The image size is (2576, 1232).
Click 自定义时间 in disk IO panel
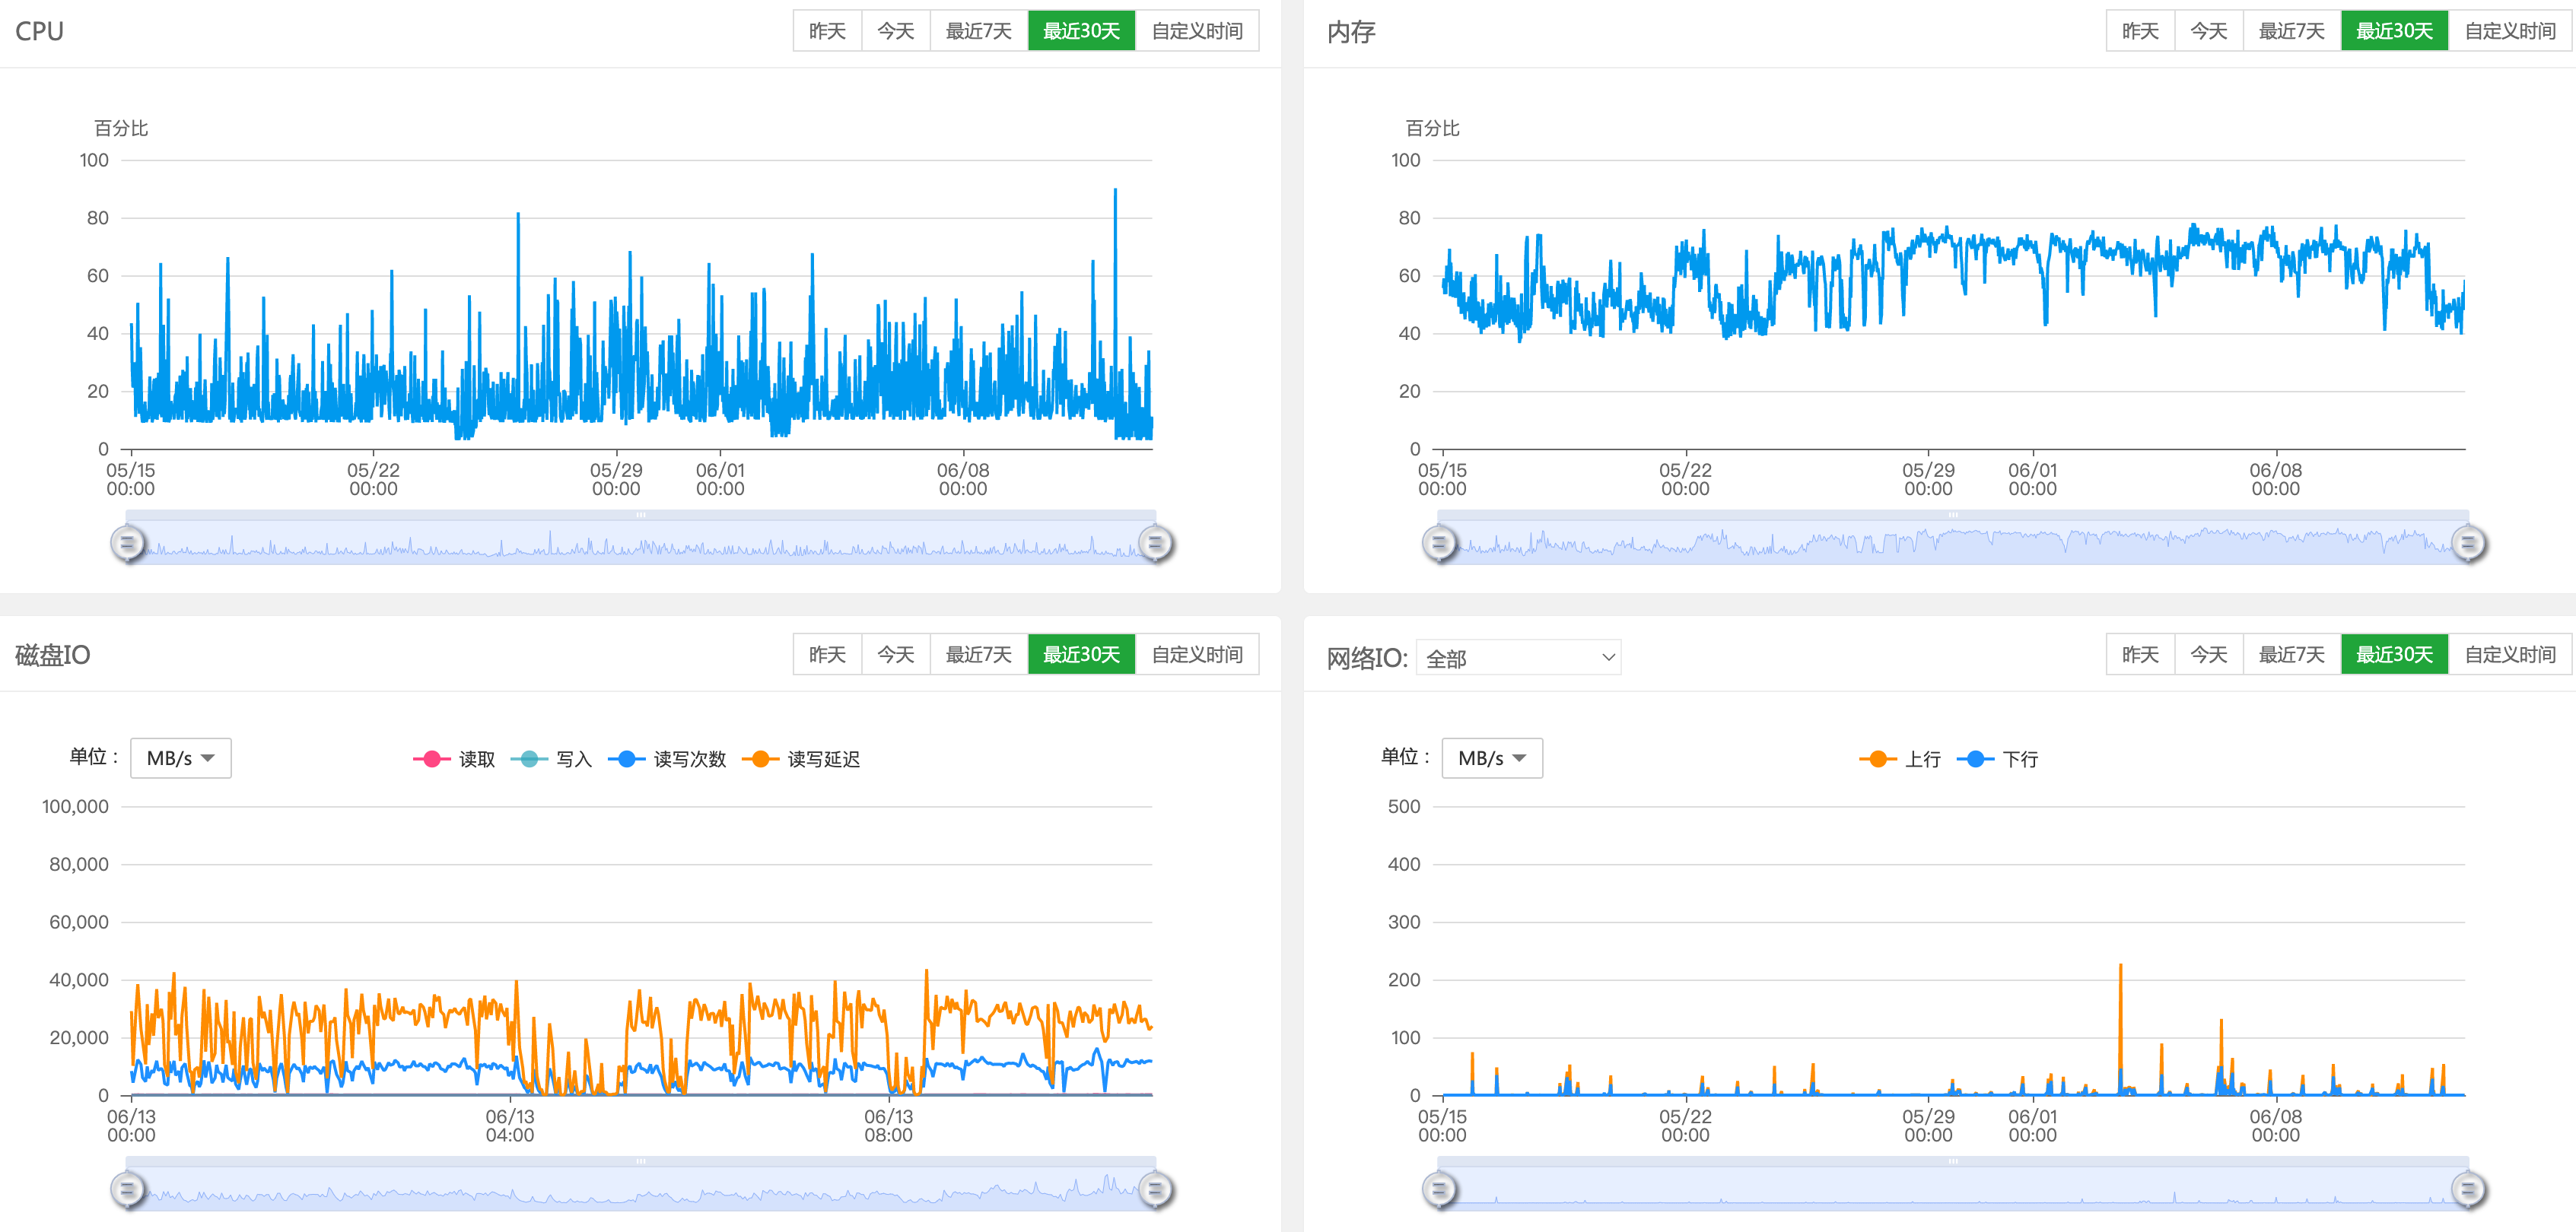coord(1196,654)
